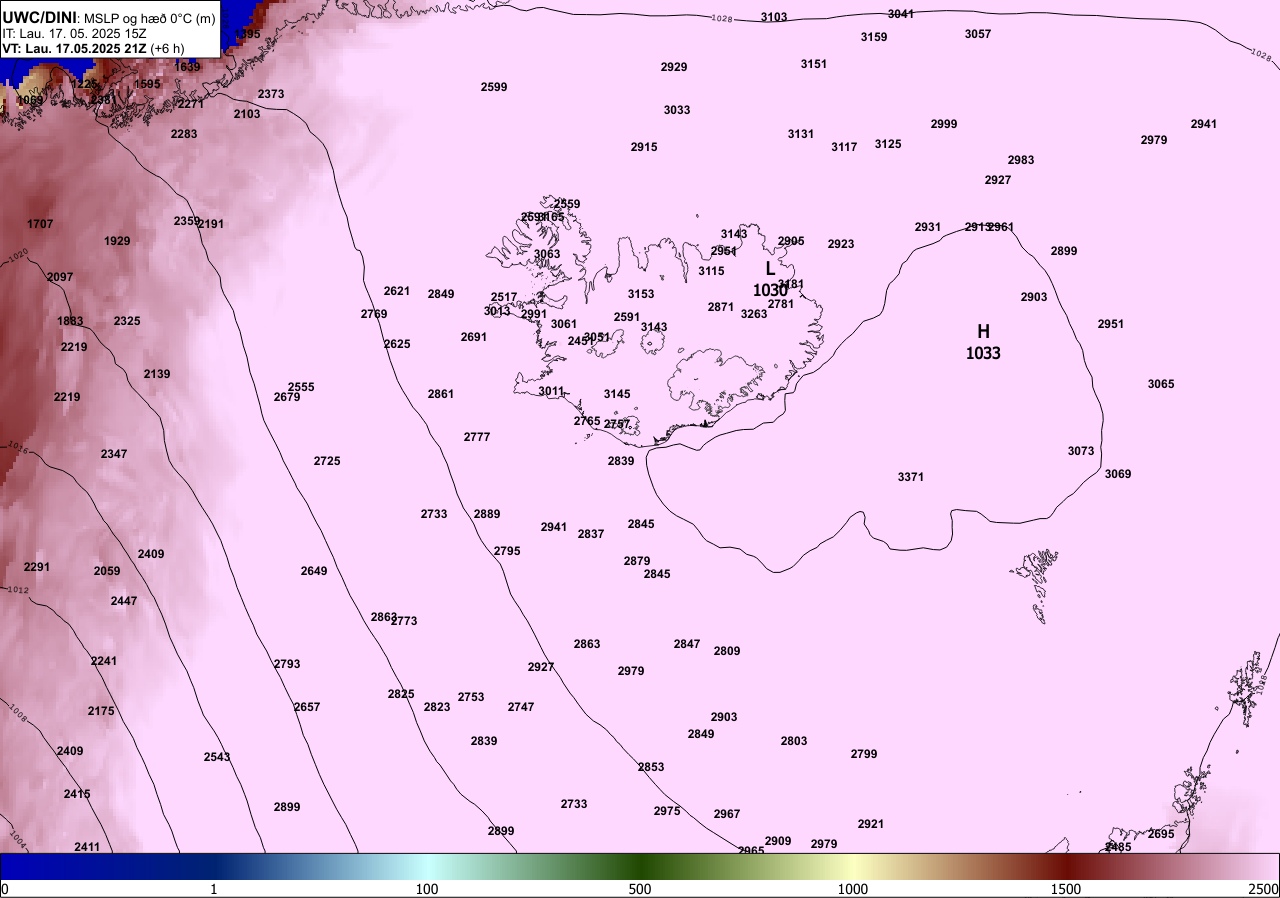Click the 2097 value over Greenland

(61, 277)
